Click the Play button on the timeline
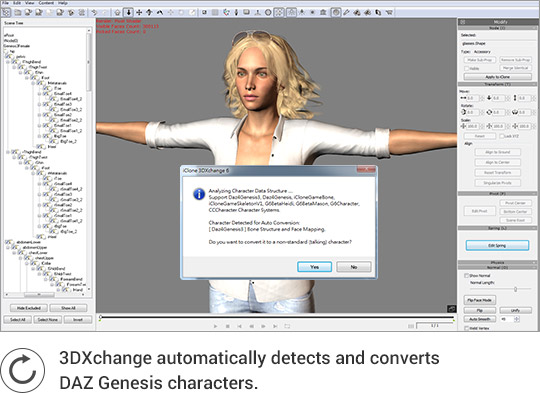Viewport: 540px width, 393px height. 215,326
